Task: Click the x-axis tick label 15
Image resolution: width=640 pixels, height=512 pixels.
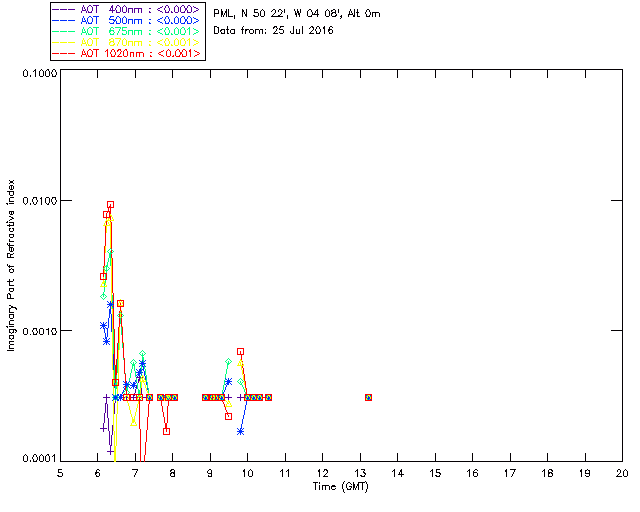Action: click(x=435, y=473)
